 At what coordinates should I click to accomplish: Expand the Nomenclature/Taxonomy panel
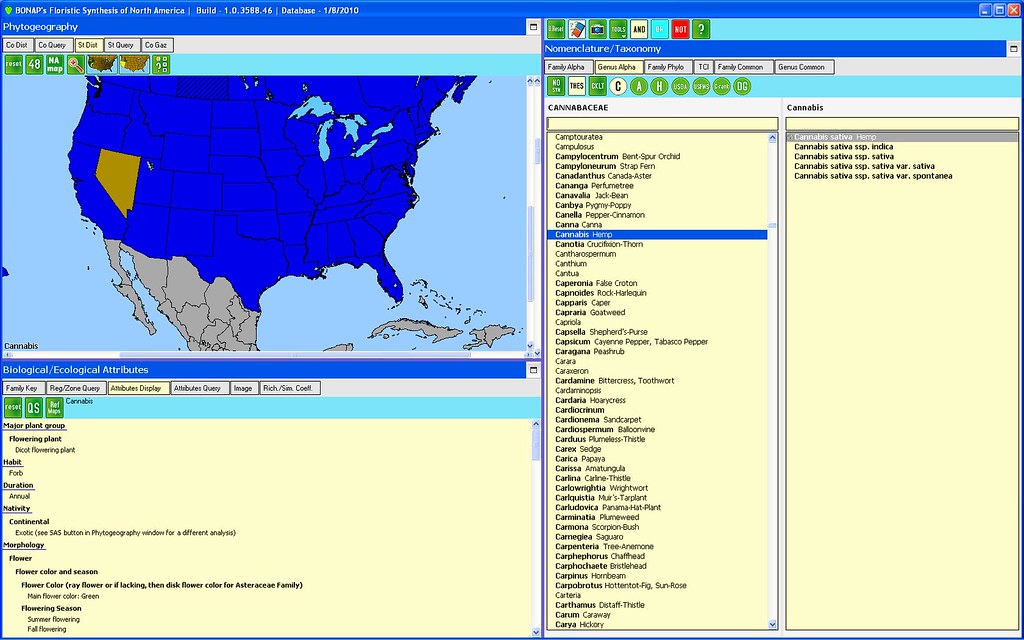point(1011,48)
